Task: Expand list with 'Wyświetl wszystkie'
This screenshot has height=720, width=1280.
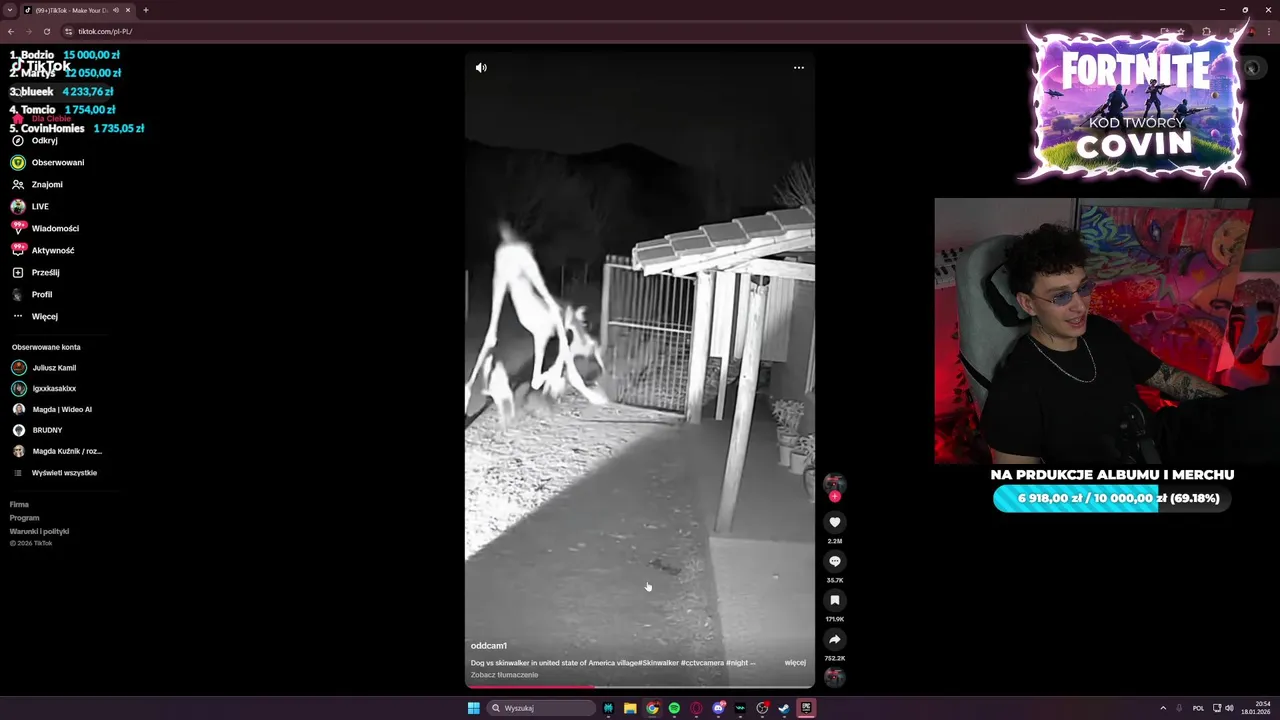Action: click(x=55, y=473)
